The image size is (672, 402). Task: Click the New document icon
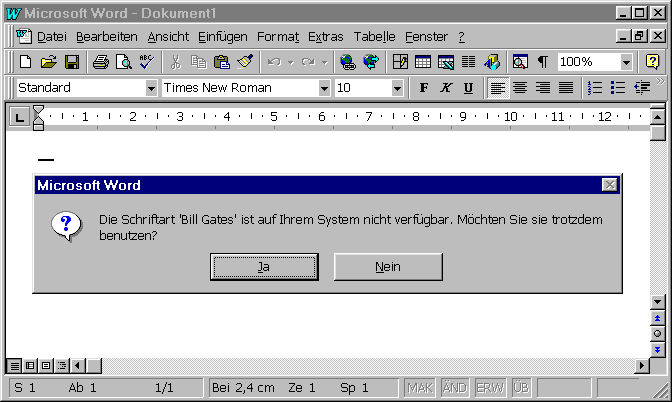click(26, 62)
